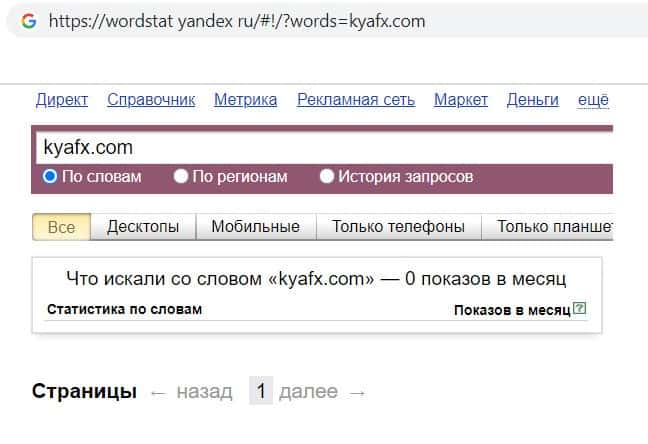The image size is (648, 444).
Task: Select page number 1
Action: tap(261, 391)
